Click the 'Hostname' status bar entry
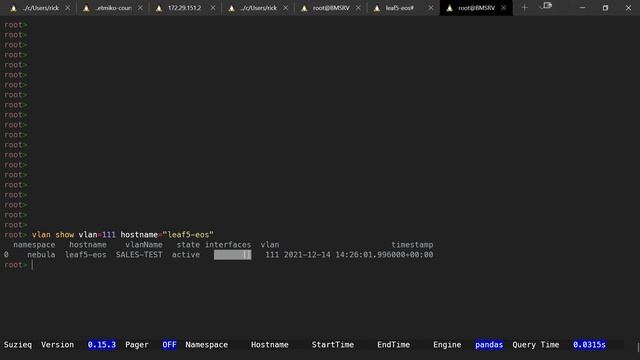The width and height of the screenshot is (640, 360). 270,345
